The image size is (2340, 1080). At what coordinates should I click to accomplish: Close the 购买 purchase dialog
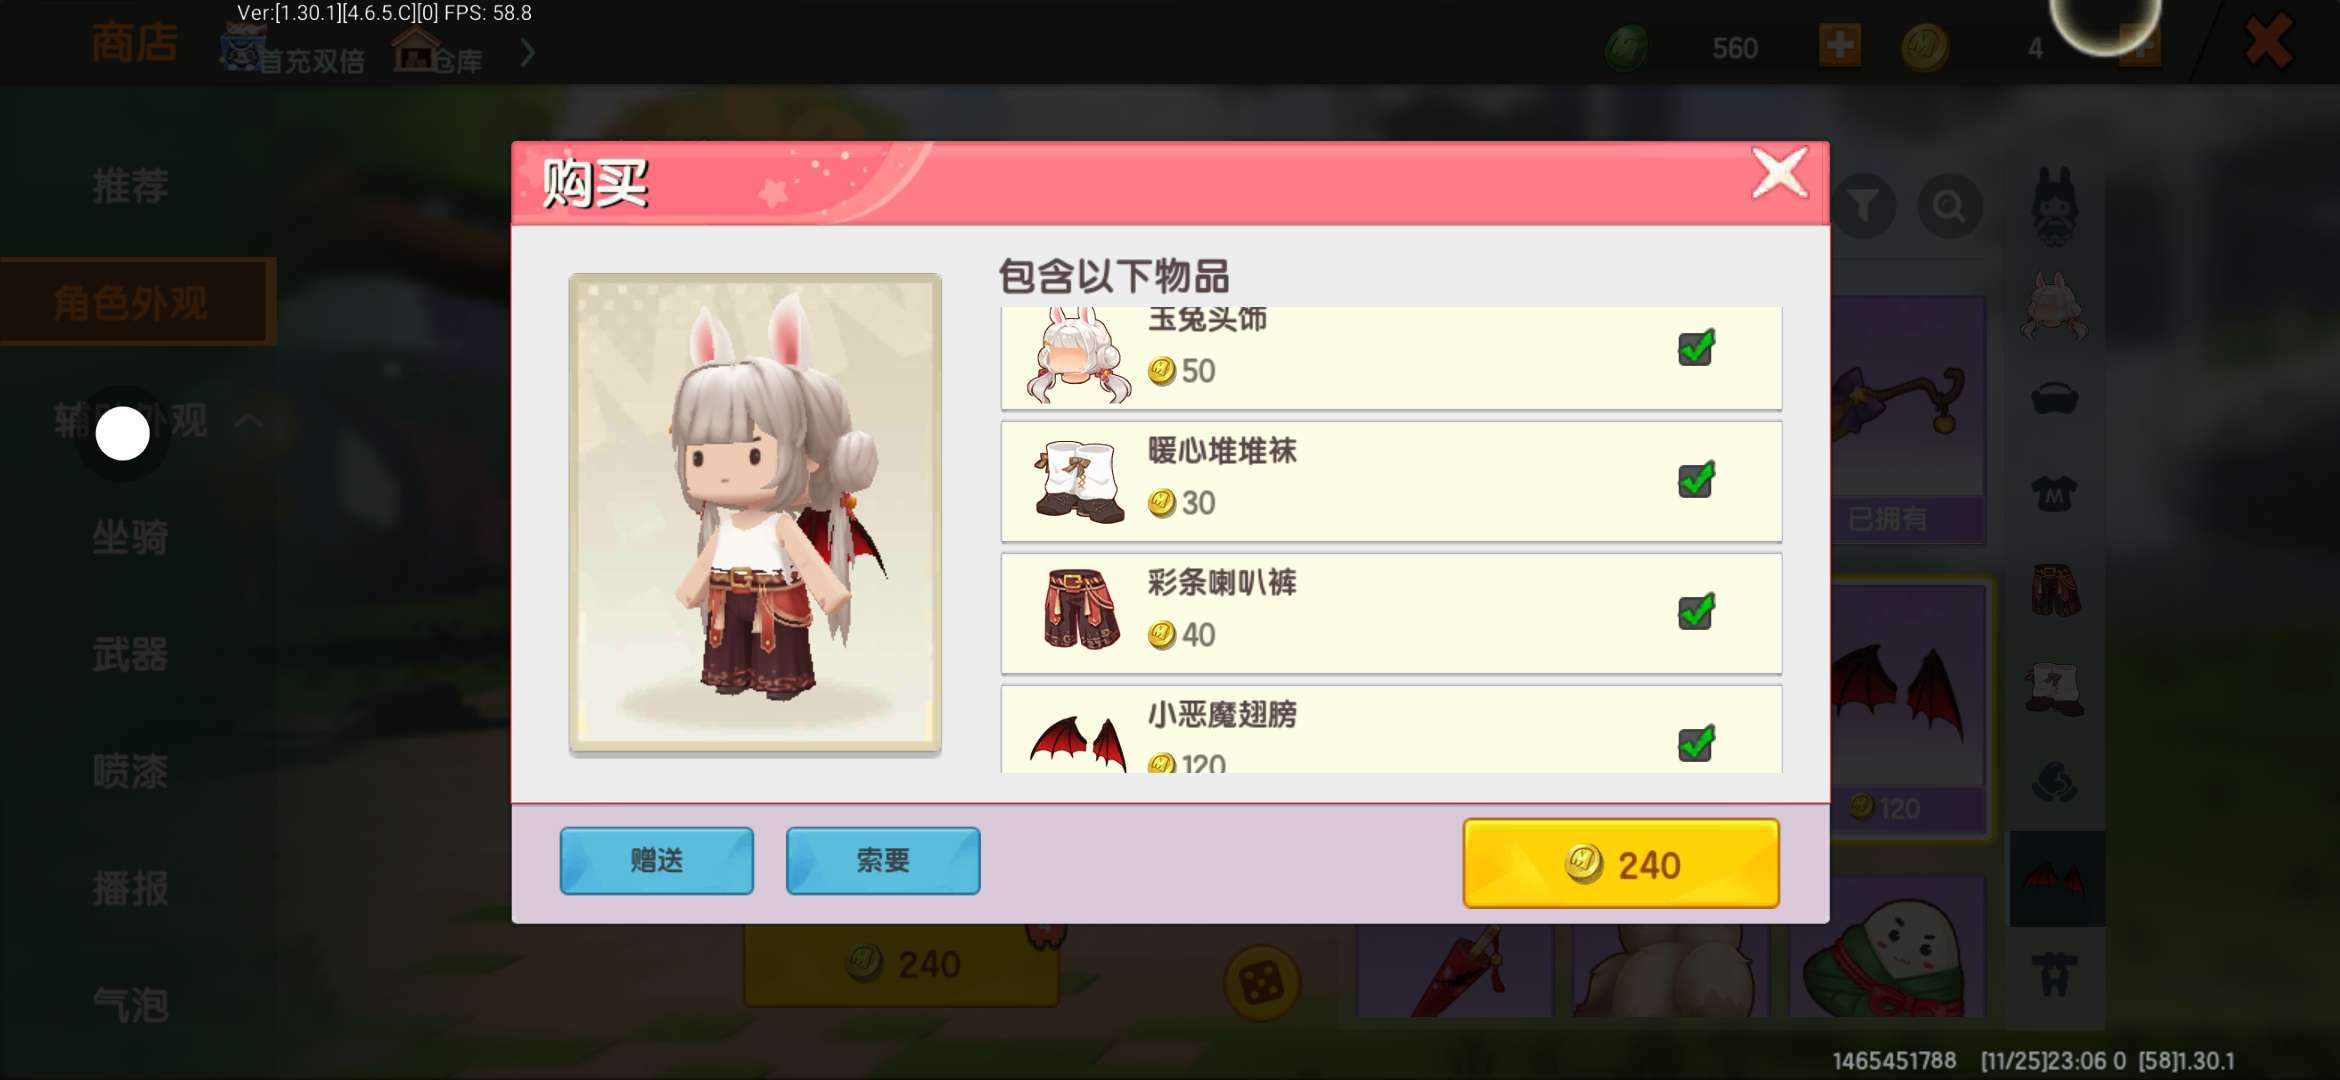[1780, 174]
